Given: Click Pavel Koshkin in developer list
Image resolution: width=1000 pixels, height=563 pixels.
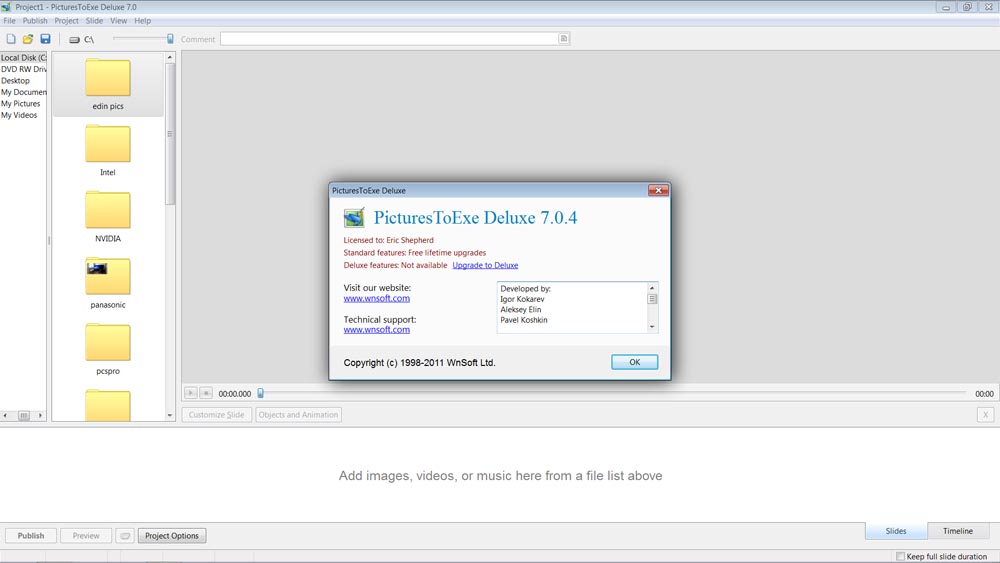Looking at the screenshot, I should (x=524, y=320).
